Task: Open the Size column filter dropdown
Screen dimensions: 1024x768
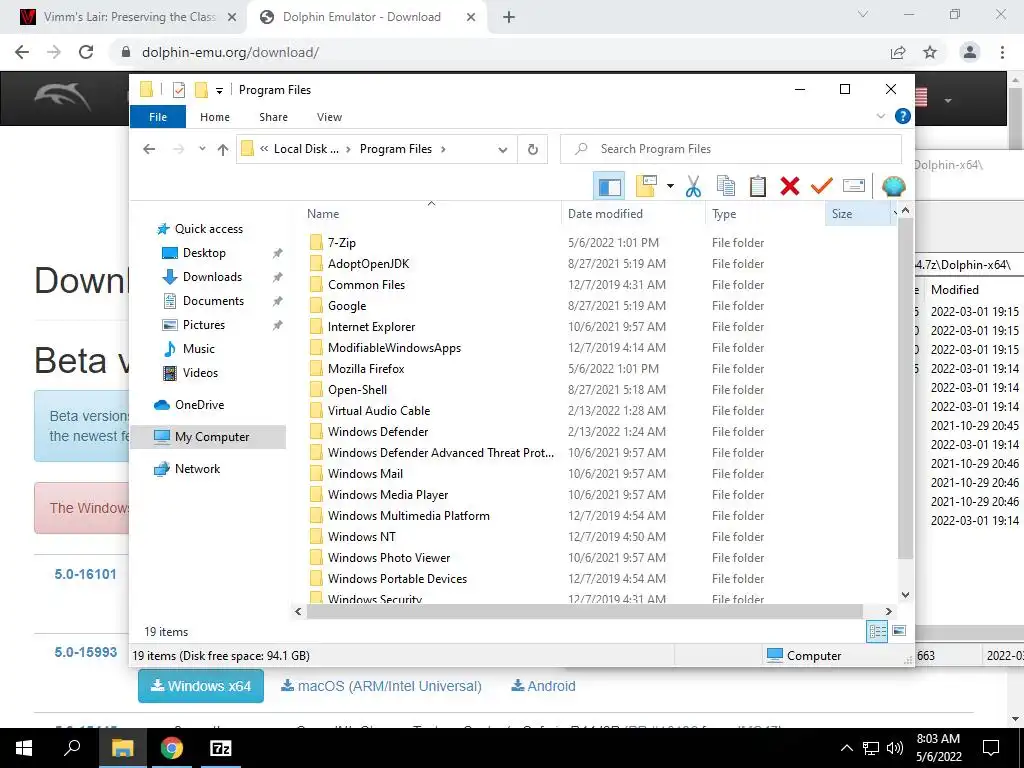Action: [x=894, y=214]
